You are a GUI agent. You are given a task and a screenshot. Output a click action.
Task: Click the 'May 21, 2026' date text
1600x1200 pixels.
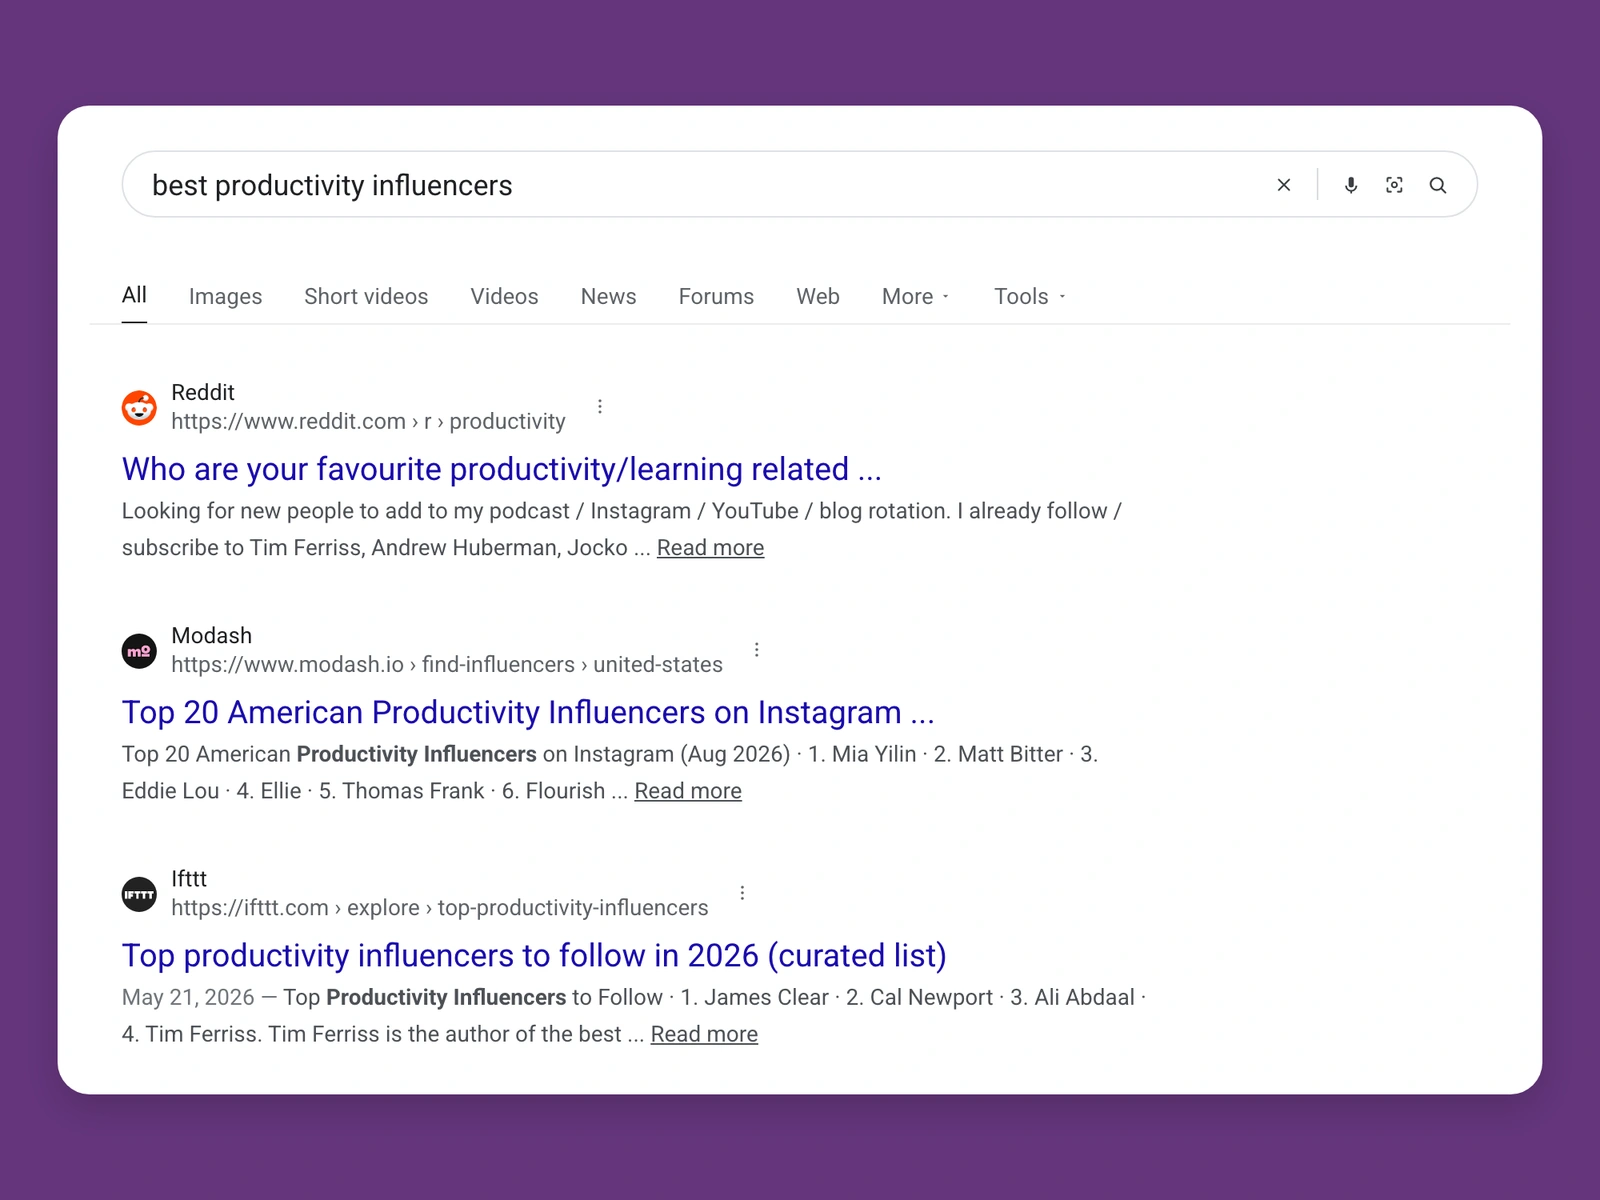188,997
